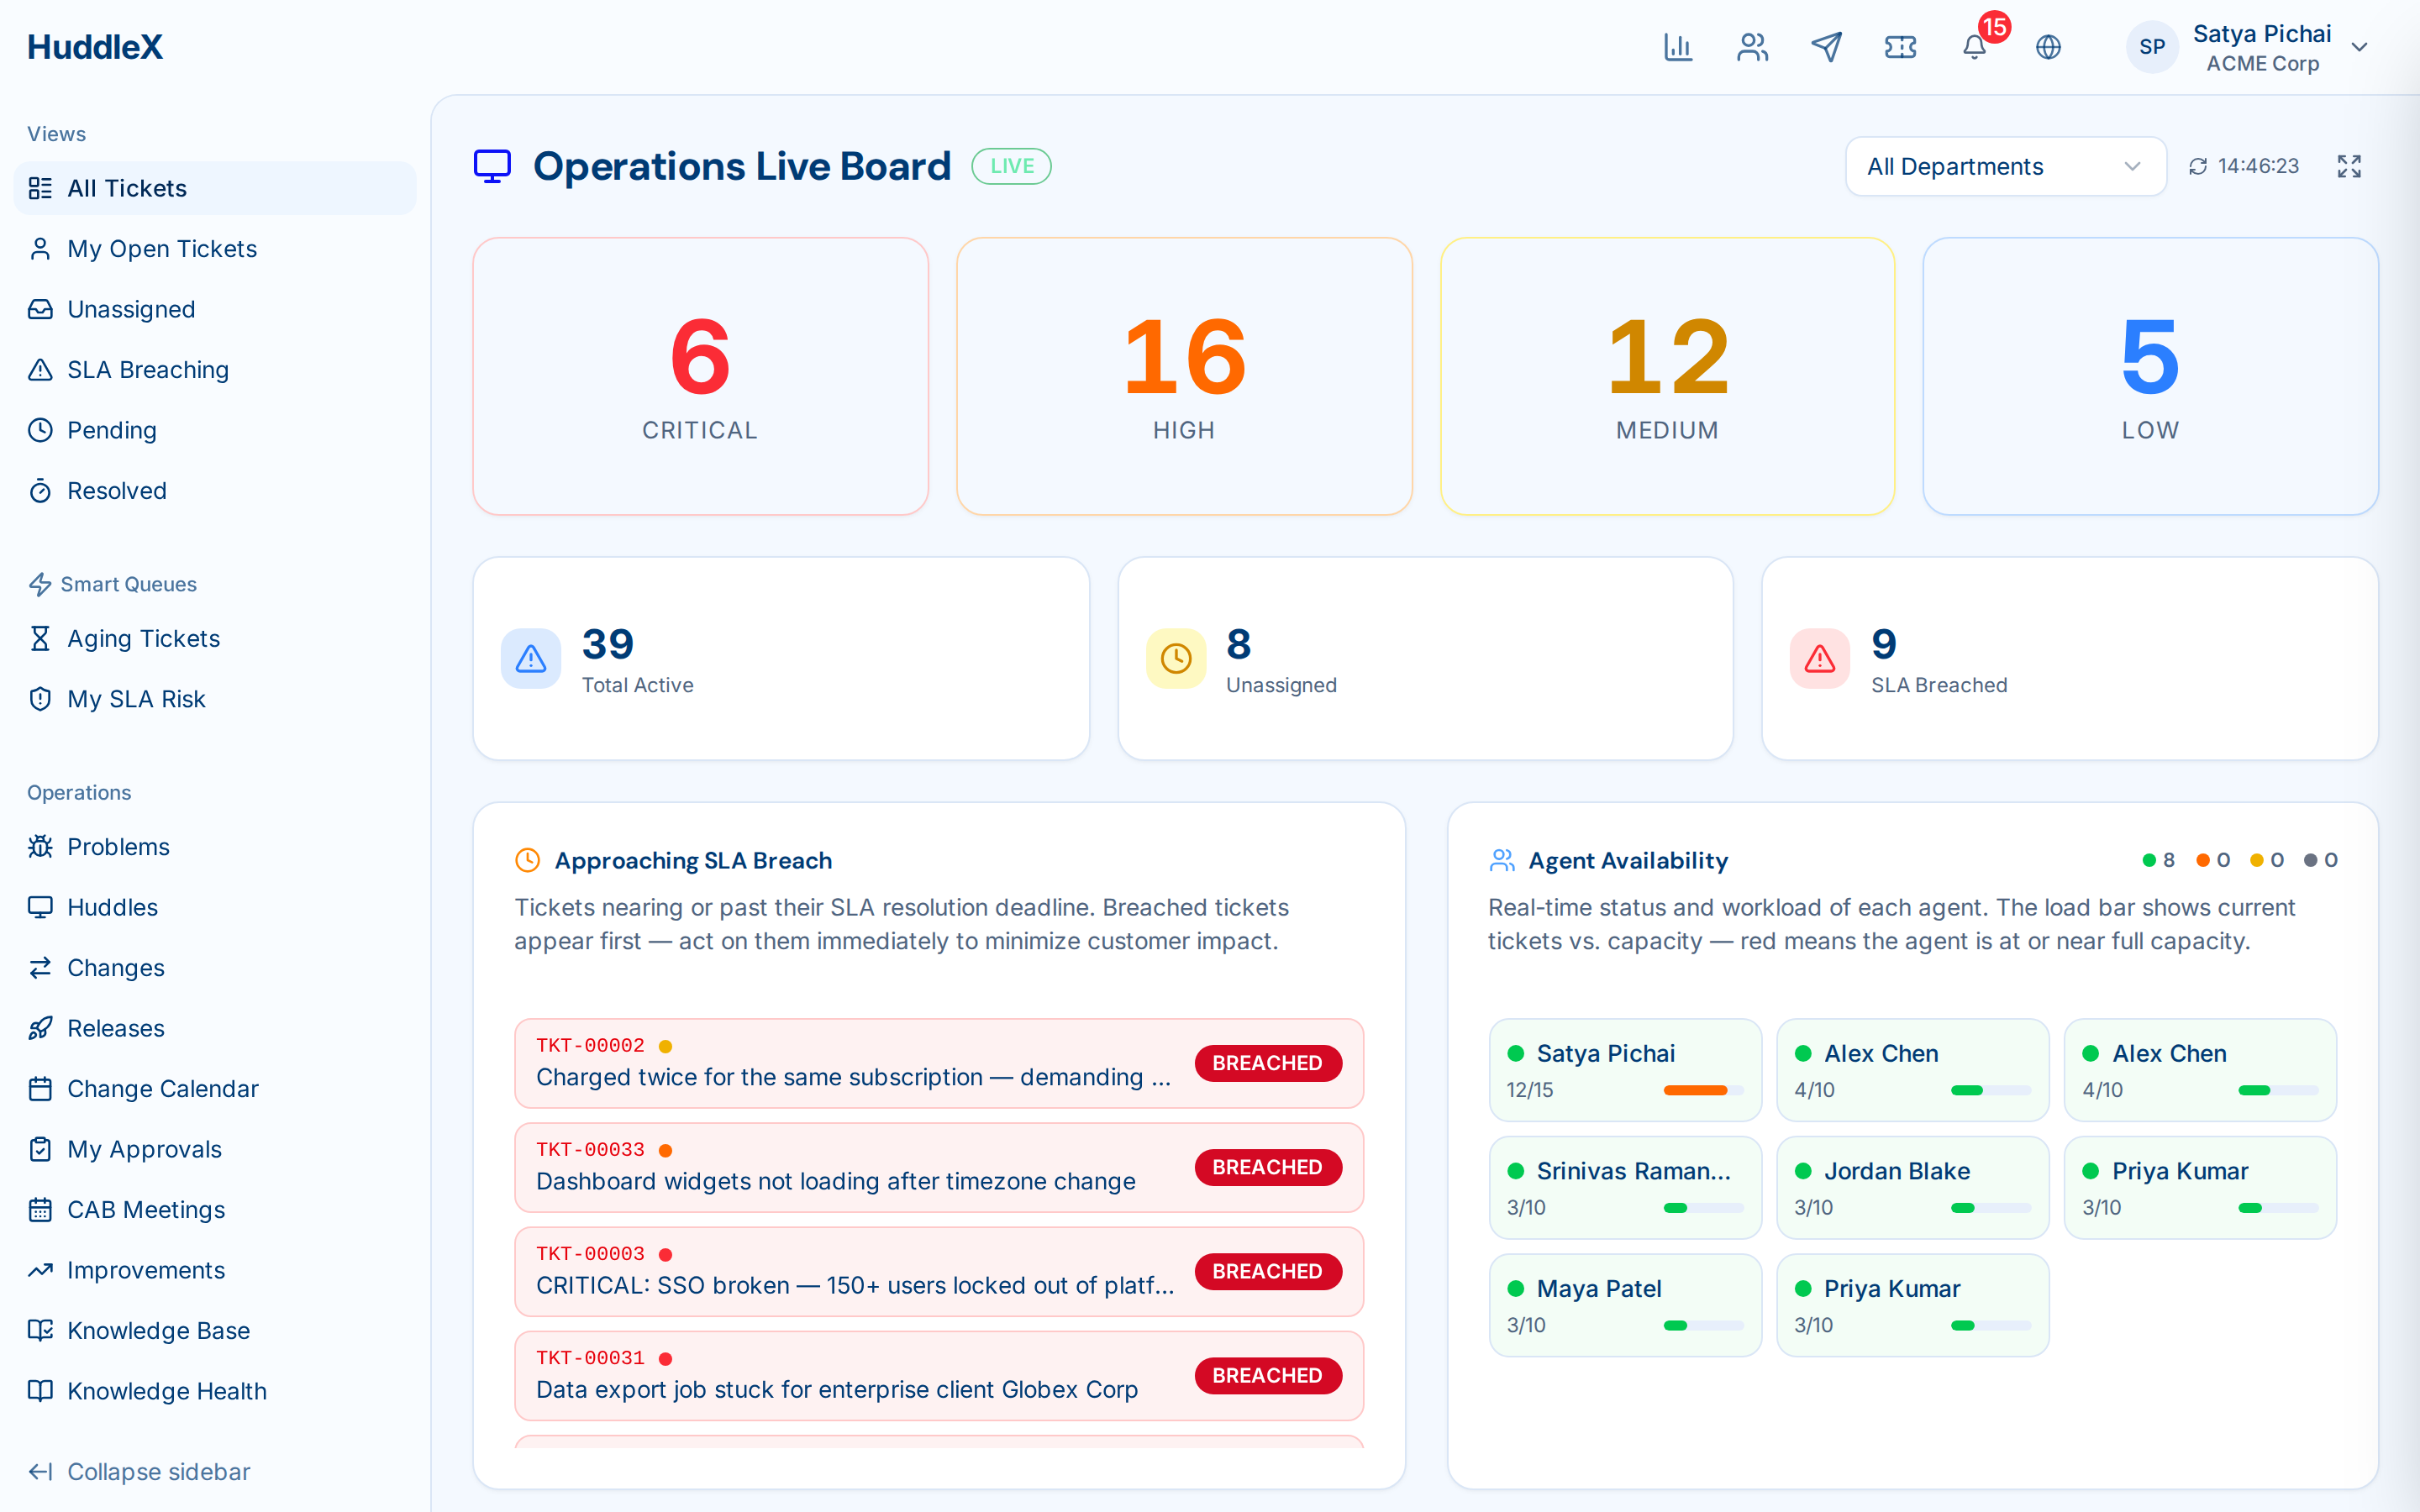Open the Medium priority card

(x=1667, y=376)
